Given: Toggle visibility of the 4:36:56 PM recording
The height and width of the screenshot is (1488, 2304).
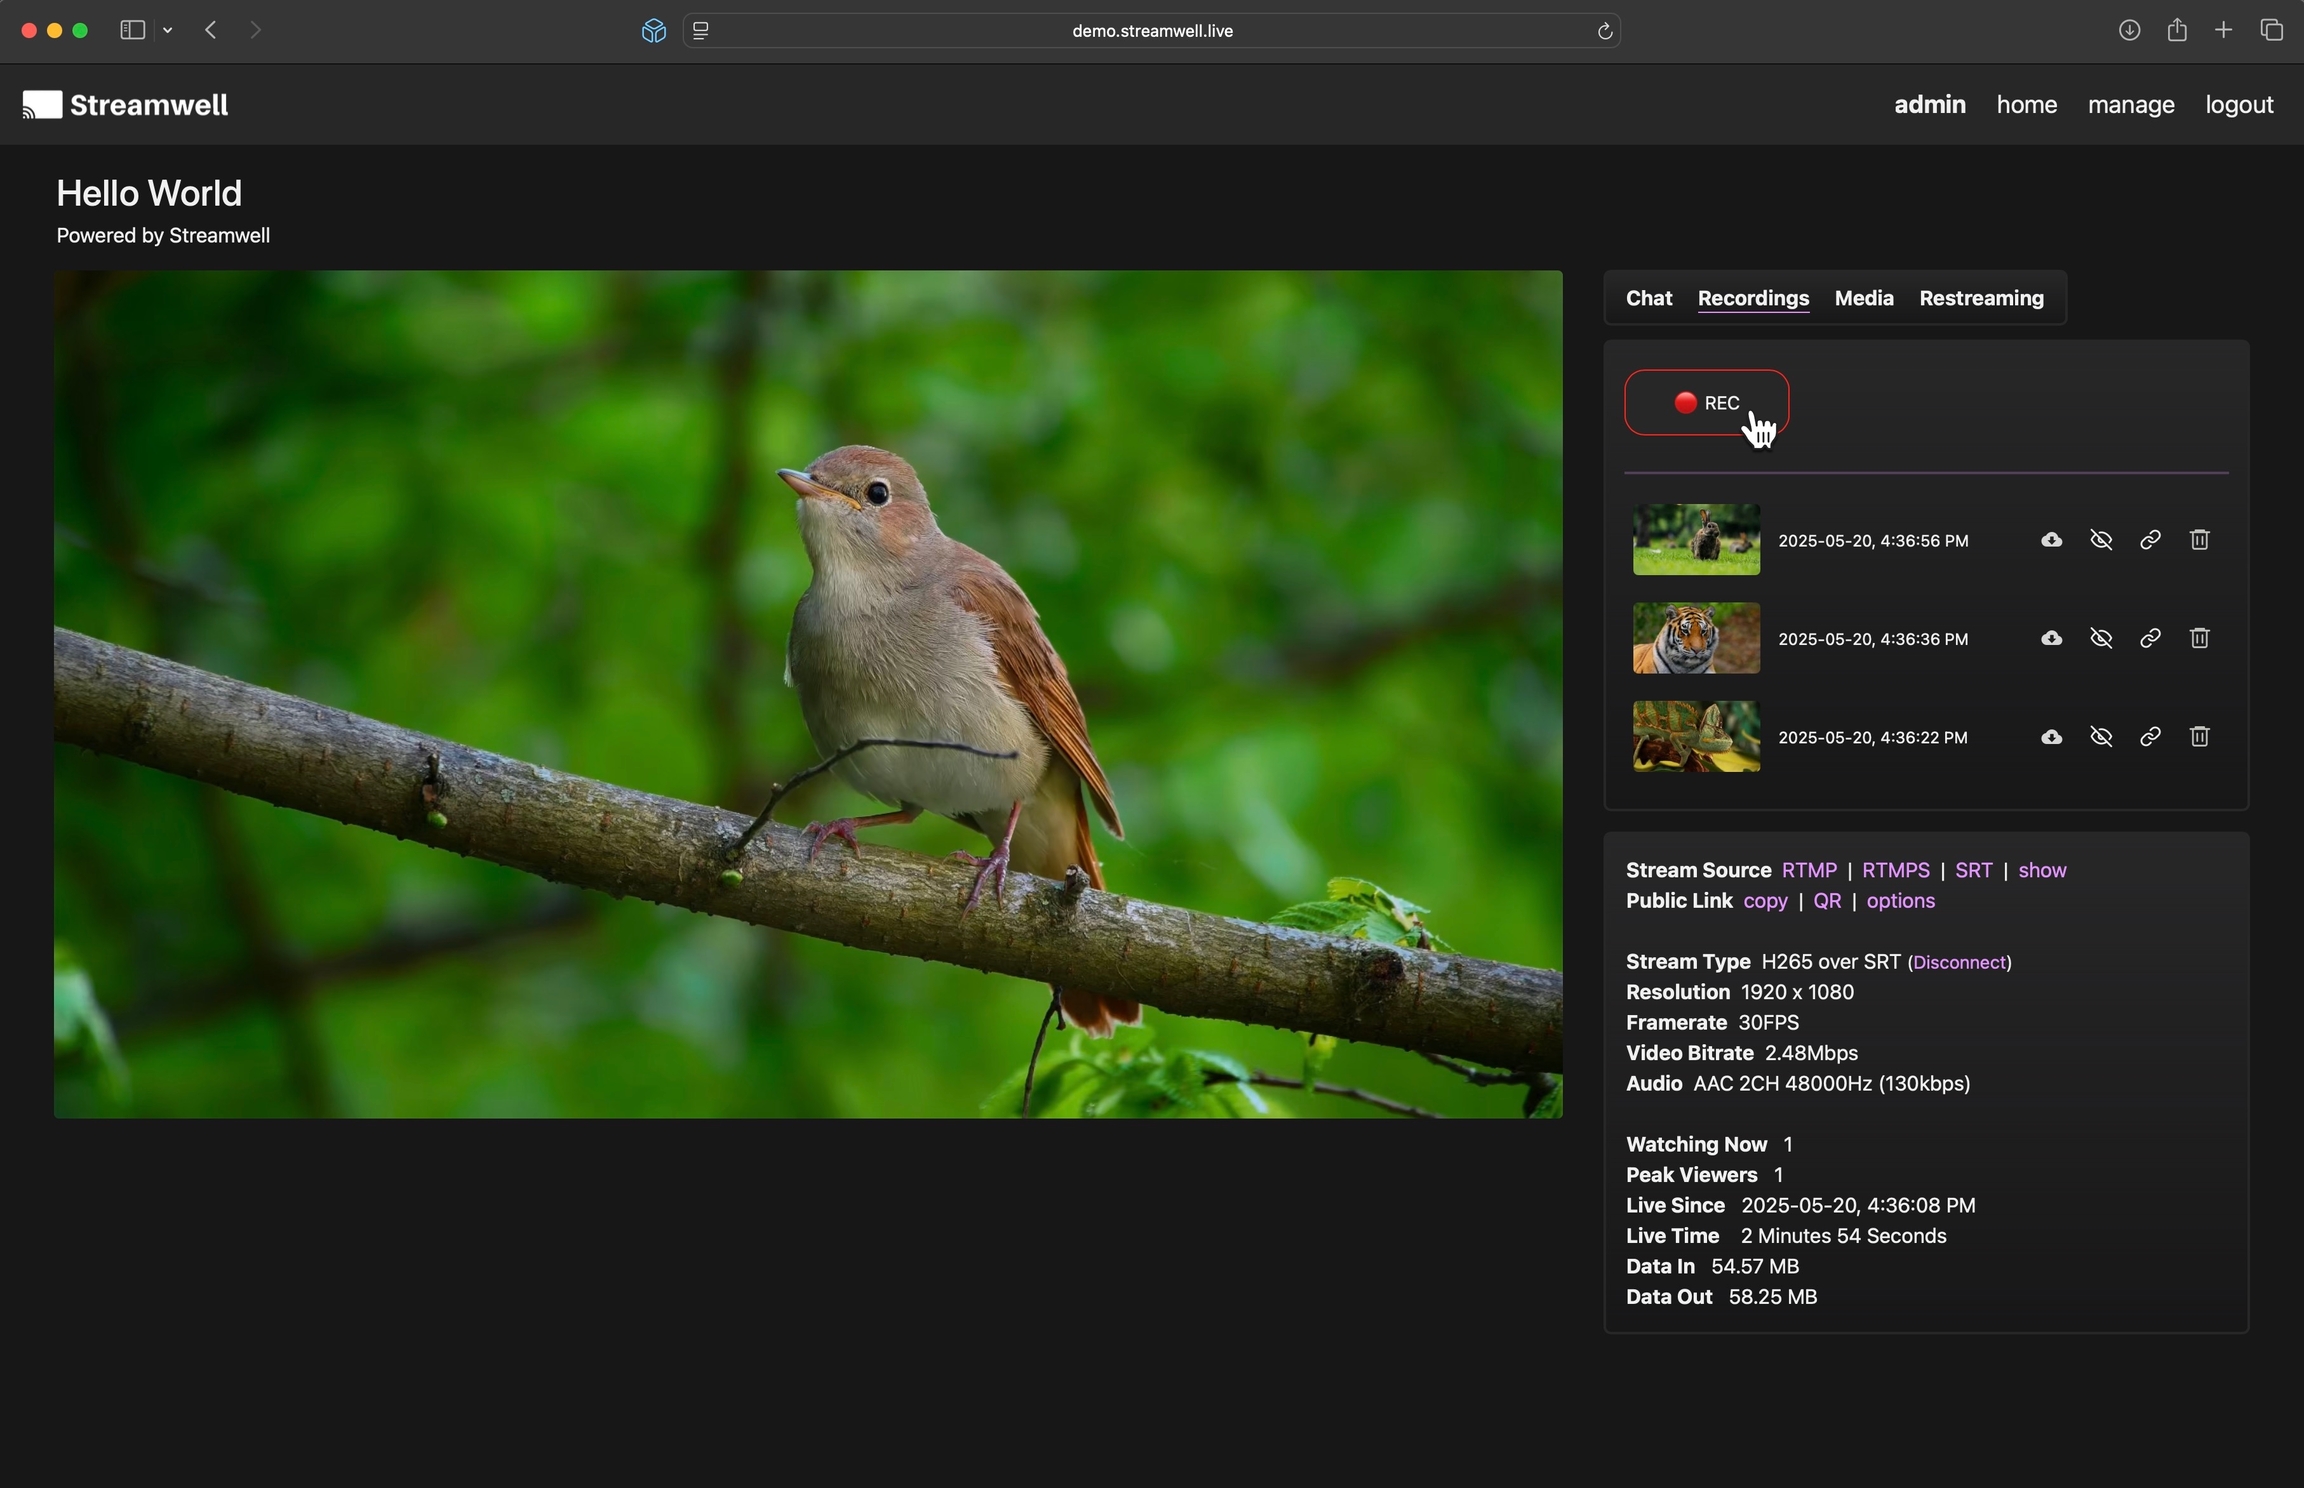Looking at the screenshot, I should 2101,540.
